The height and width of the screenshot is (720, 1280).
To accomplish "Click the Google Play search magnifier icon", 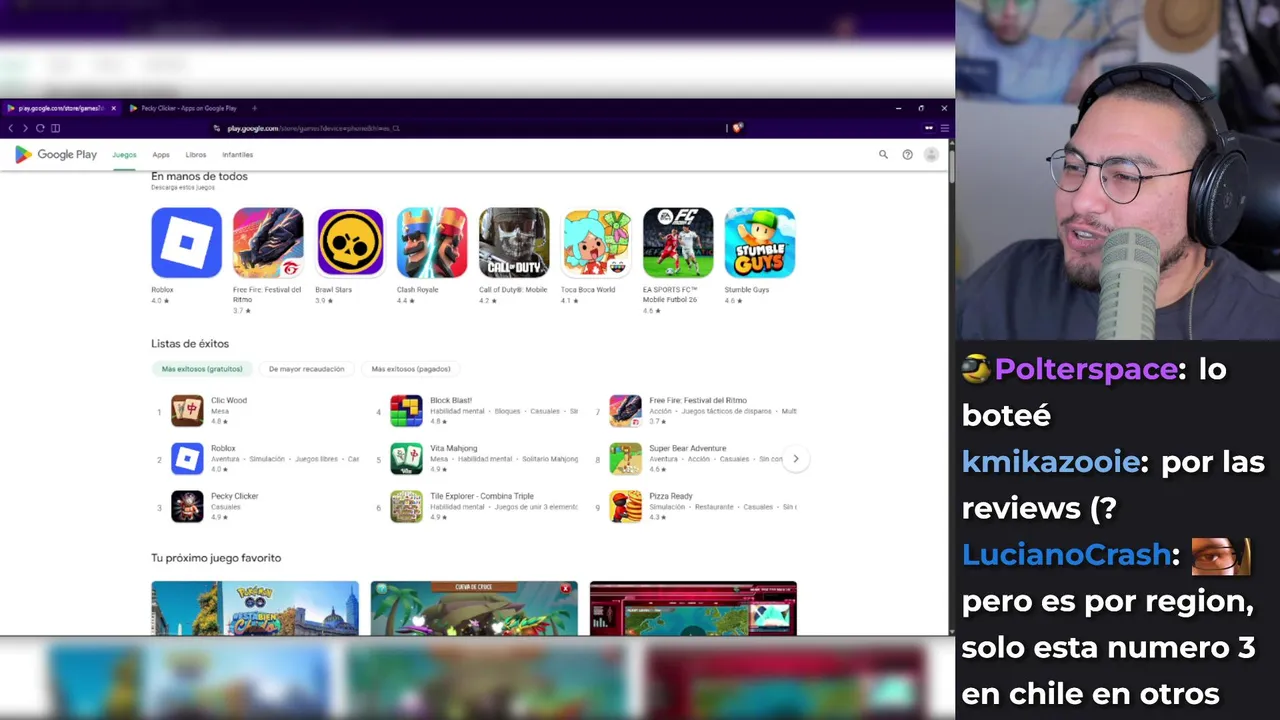I will pos(883,155).
